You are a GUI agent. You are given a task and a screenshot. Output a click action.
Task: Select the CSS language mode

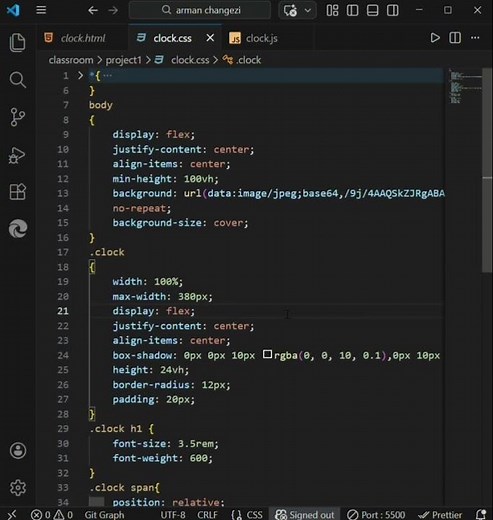(247, 515)
